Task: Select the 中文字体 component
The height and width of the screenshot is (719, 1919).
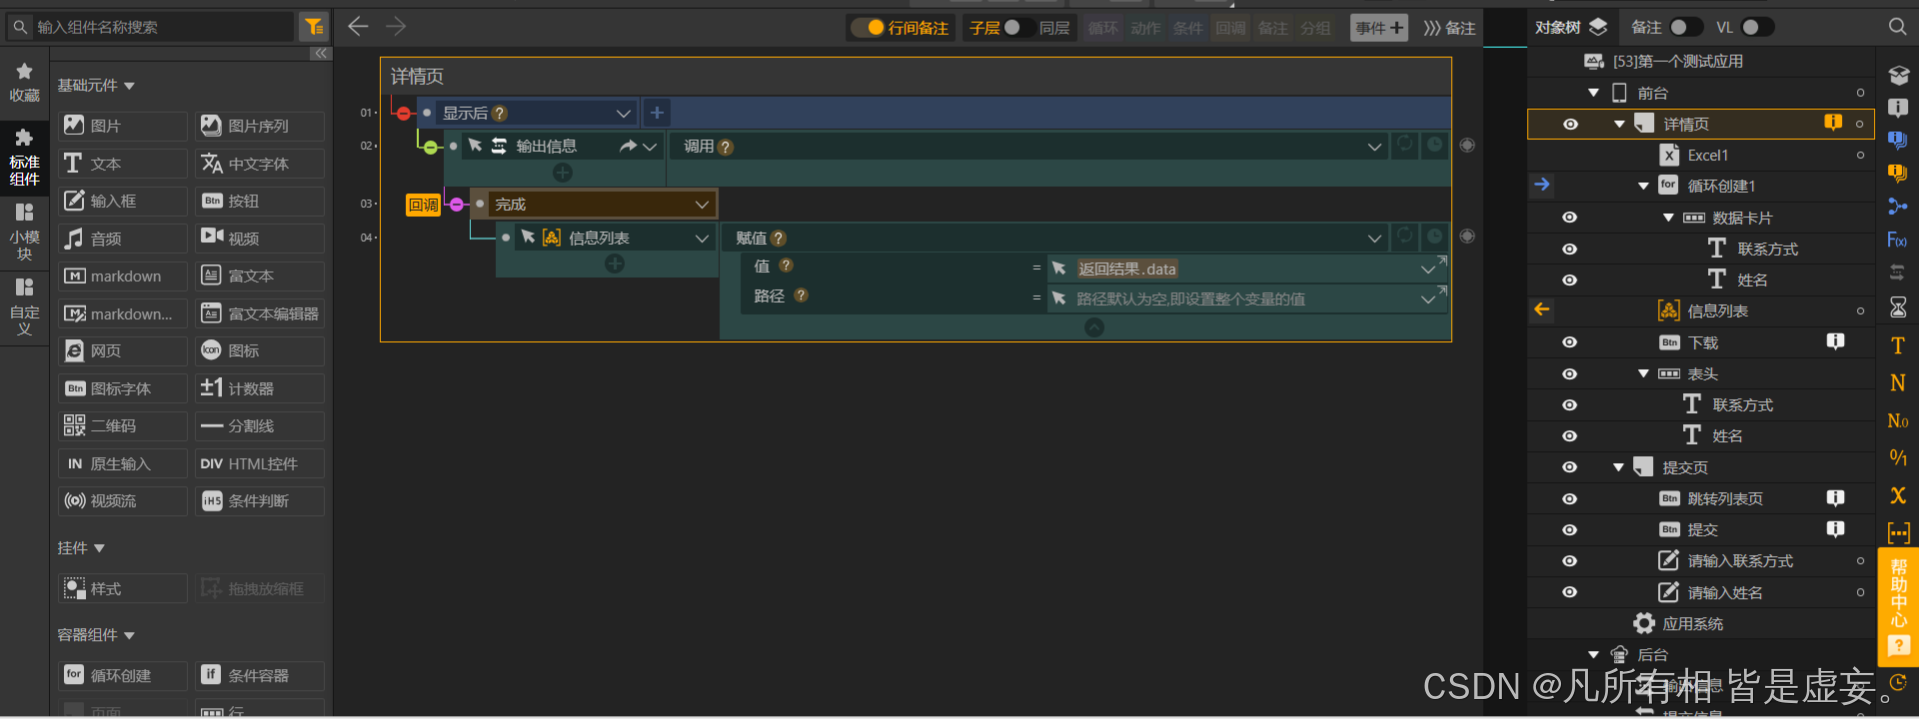Action: pyautogui.click(x=260, y=164)
